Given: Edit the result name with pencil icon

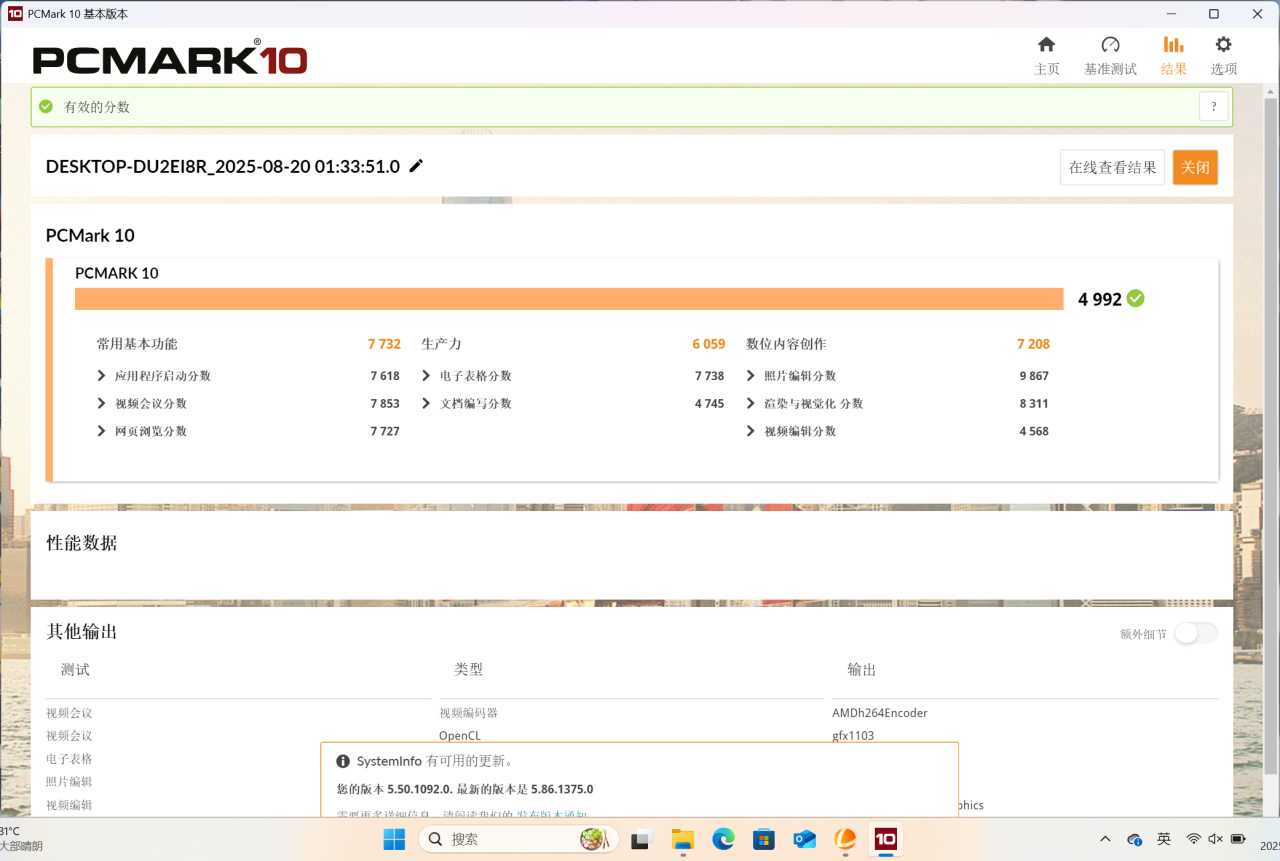Looking at the screenshot, I should 416,166.
